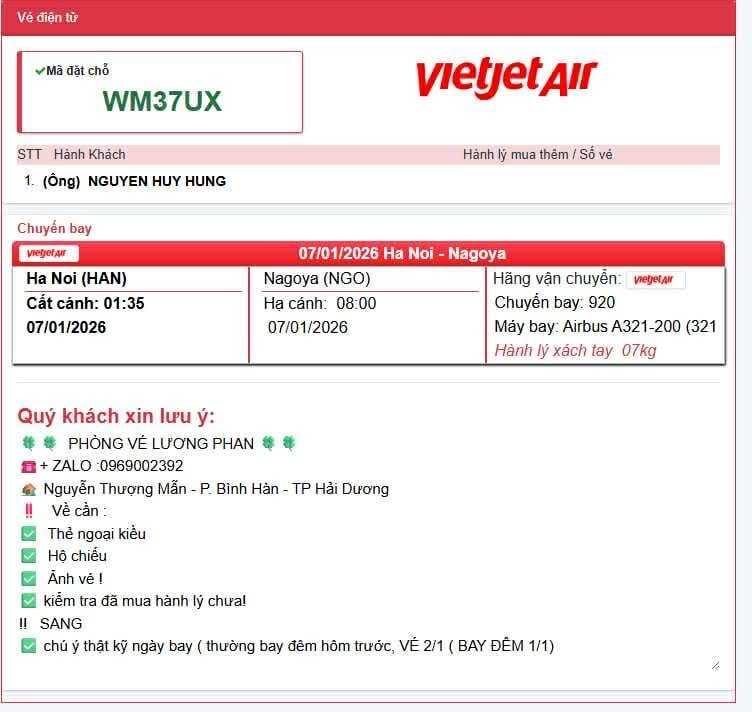Click the house icon beside the address
Viewport: 752px width, 712px height.
click(x=28, y=490)
